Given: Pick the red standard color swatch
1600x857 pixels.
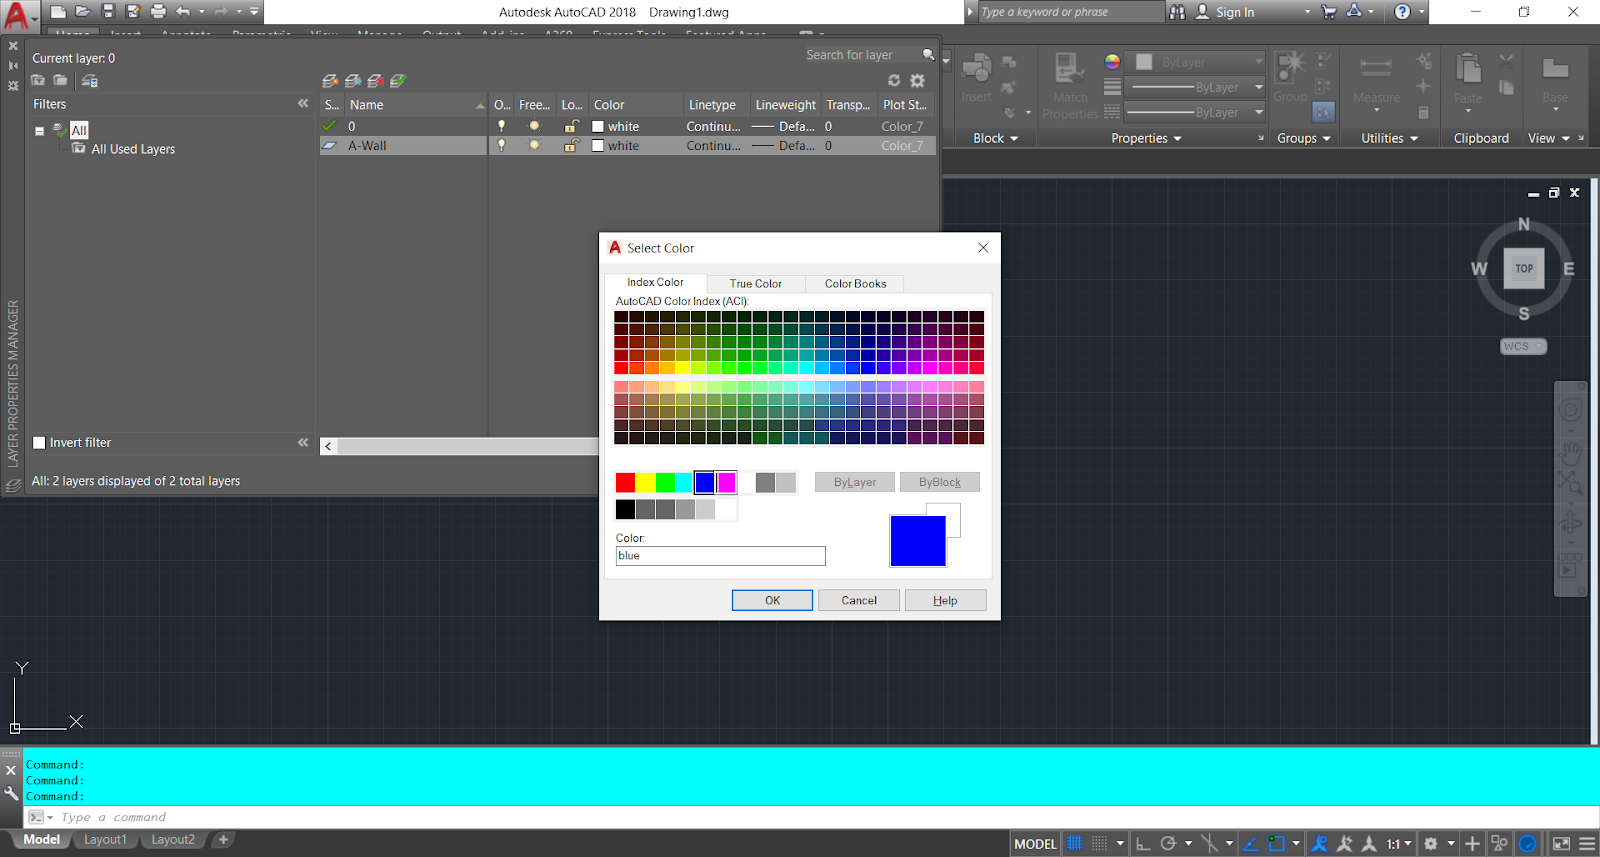Looking at the screenshot, I should click(x=625, y=483).
